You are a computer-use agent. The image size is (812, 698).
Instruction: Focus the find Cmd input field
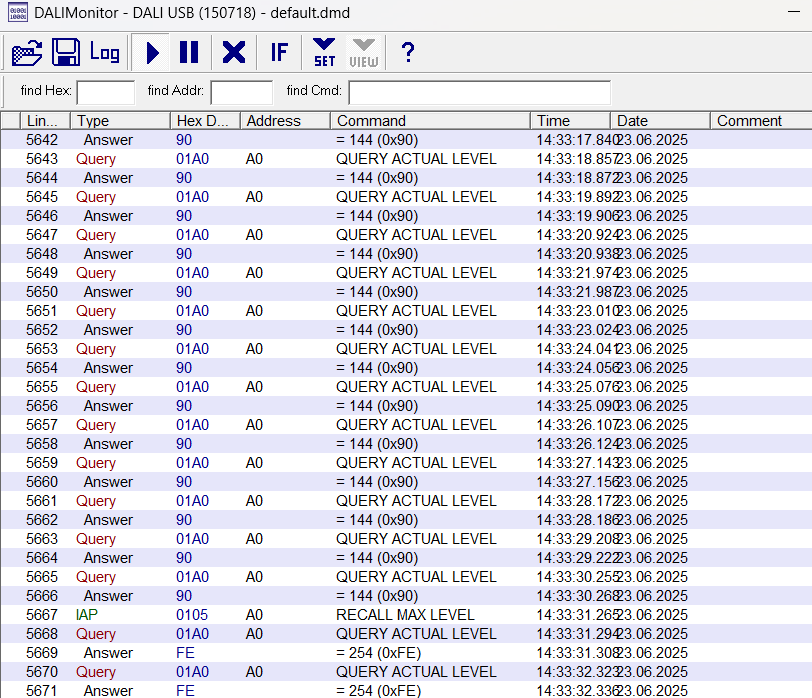pyautogui.click(x=480, y=92)
